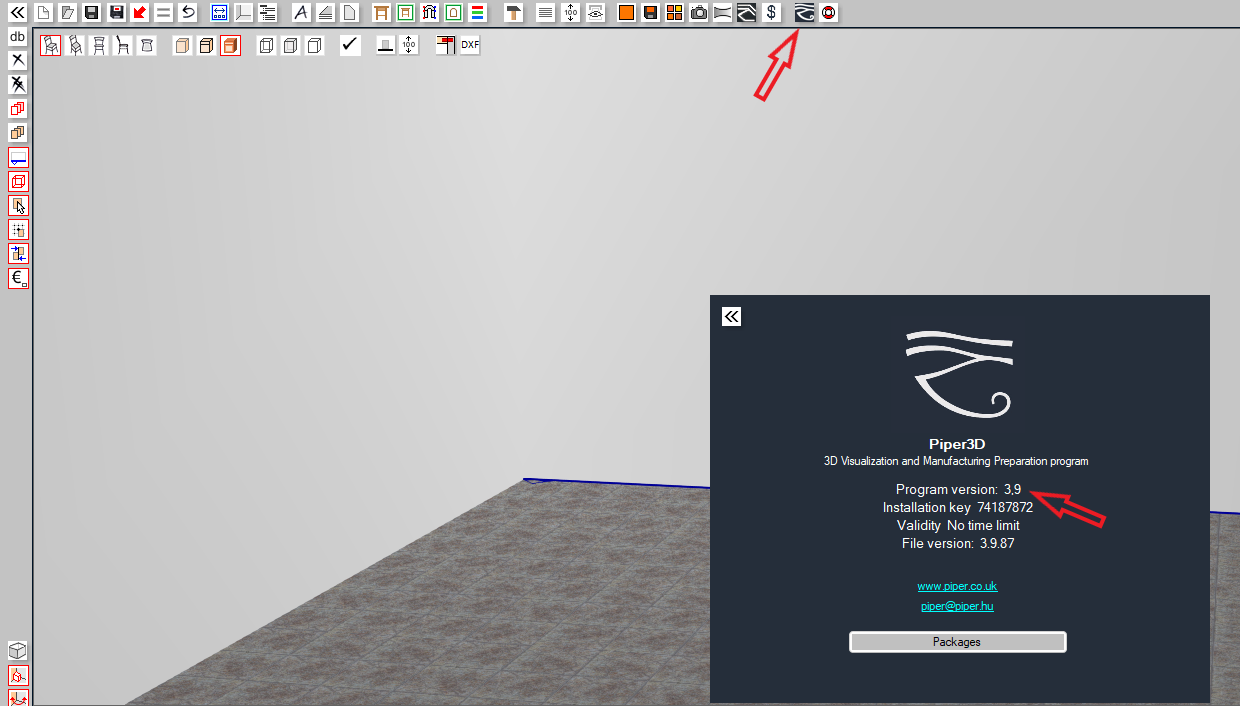Click the red flag marker icon
1240x706 pixels.
[x=446, y=45]
